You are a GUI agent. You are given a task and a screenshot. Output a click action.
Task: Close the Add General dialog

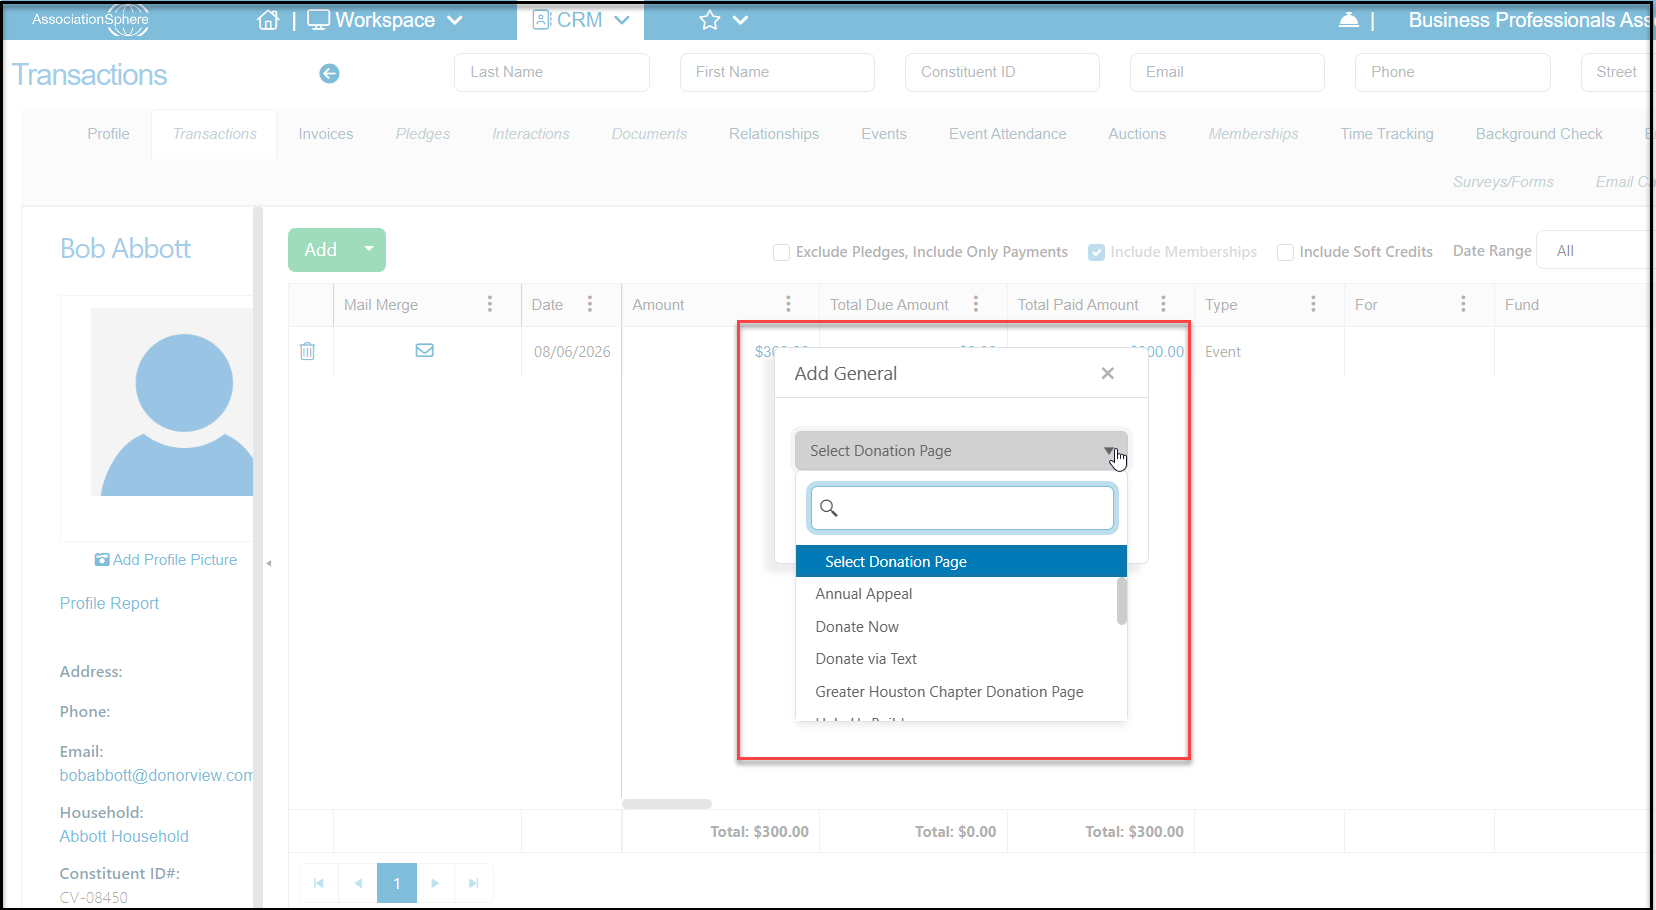coord(1107,373)
